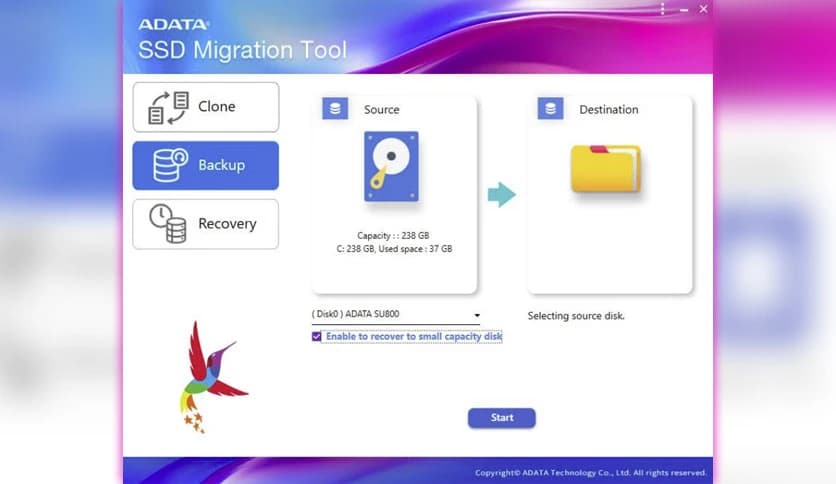Open the Clone tab
The image size is (836, 484).
click(206, 107)
